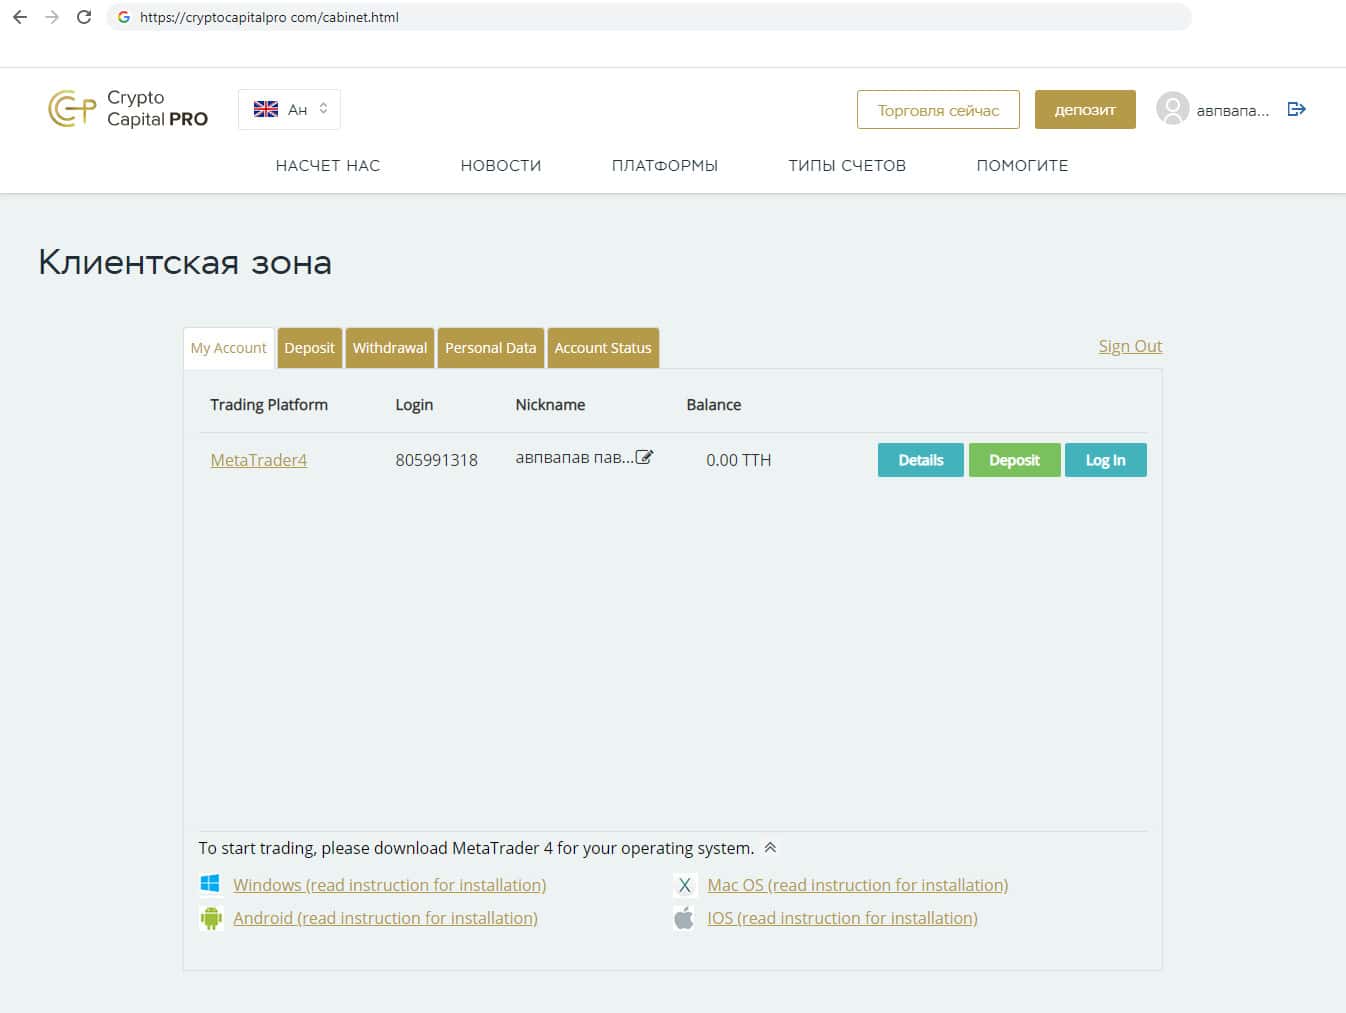
Task: Open the MetaTrader4 platform link
Action: [258, 460]
